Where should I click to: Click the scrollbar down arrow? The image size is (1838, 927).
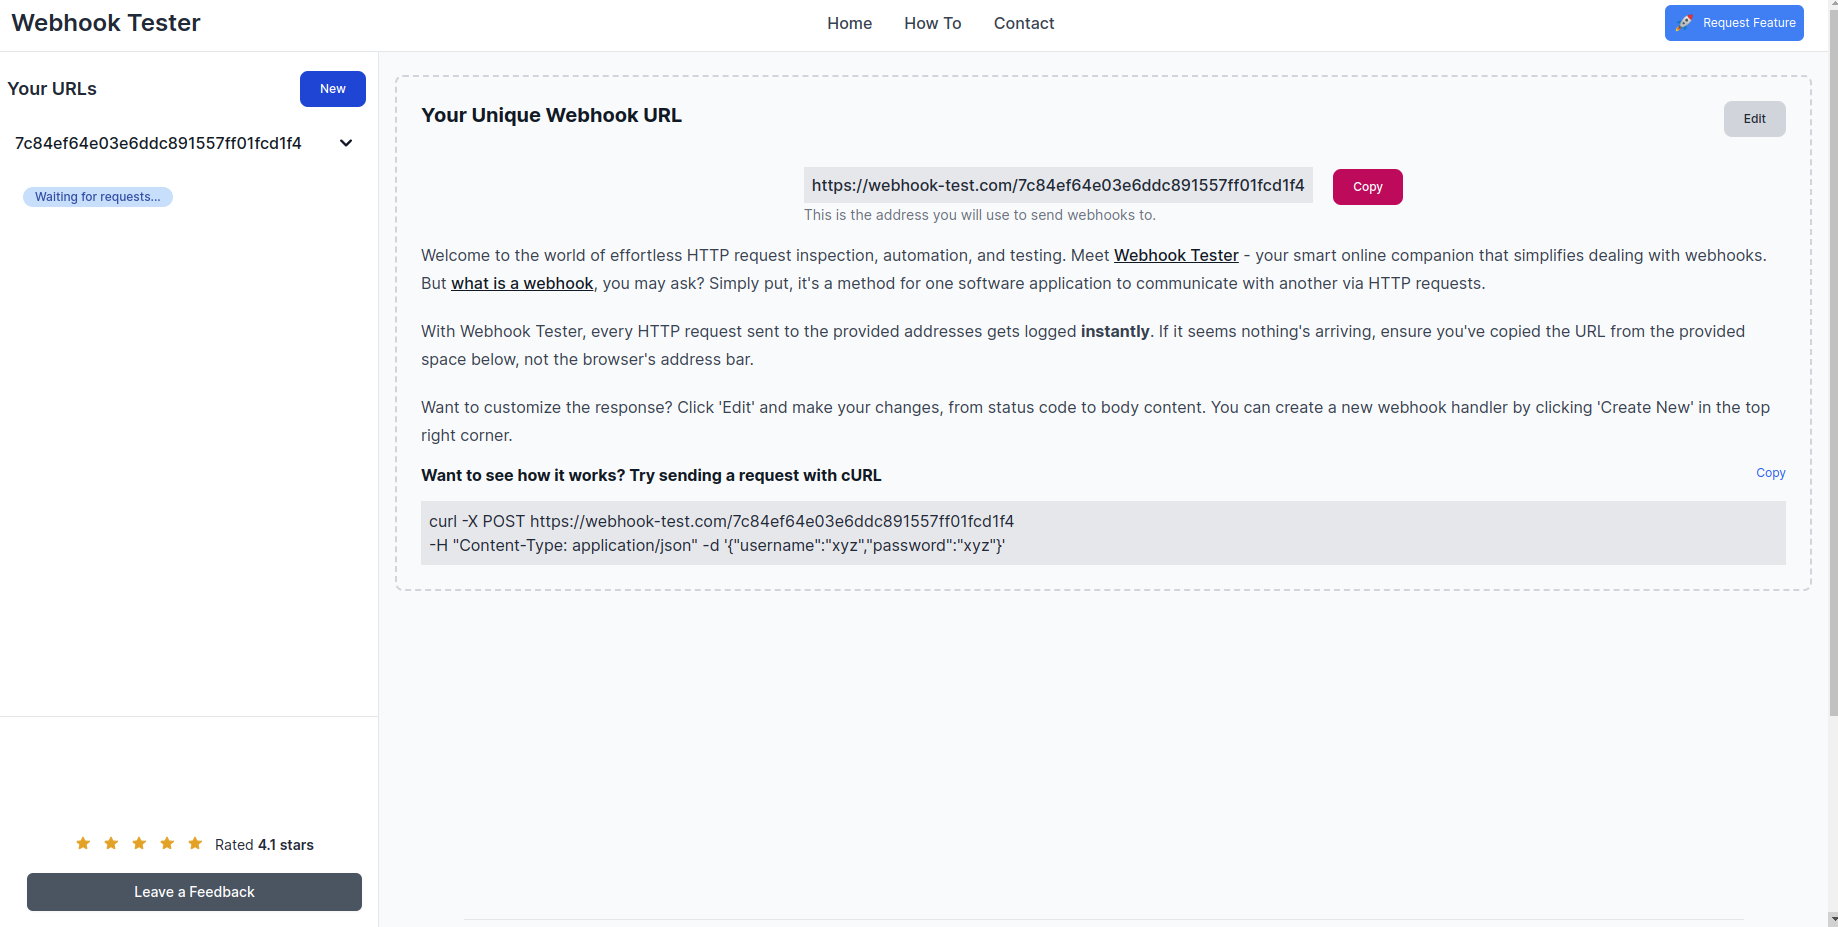click(1833, 919)
